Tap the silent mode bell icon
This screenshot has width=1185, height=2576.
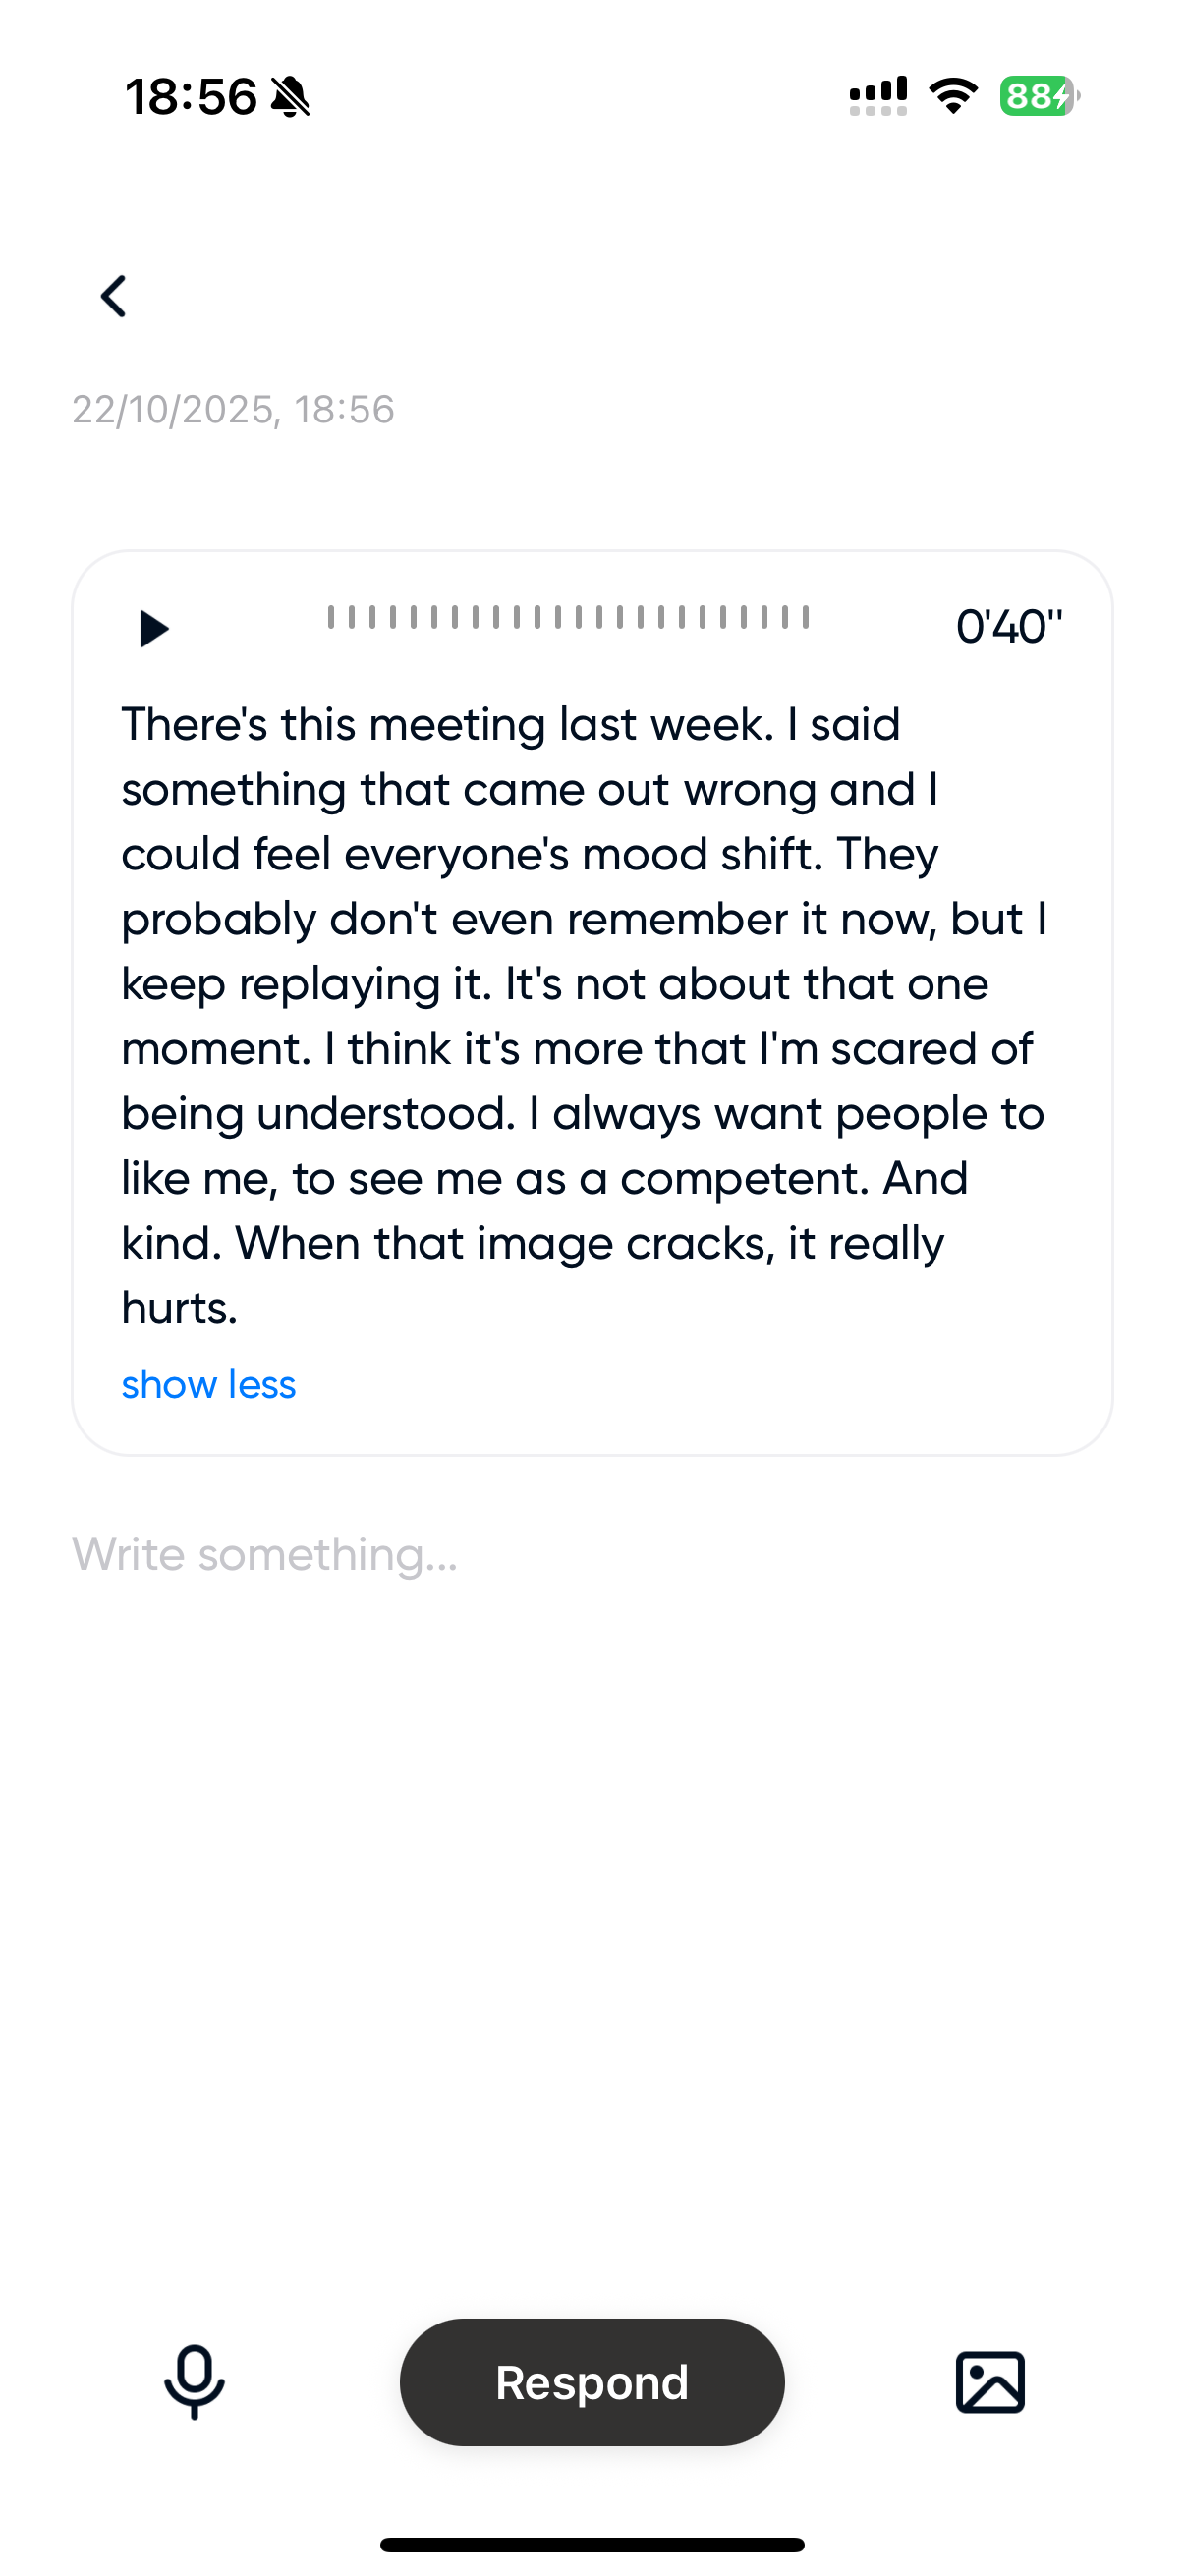pos(291,97)
